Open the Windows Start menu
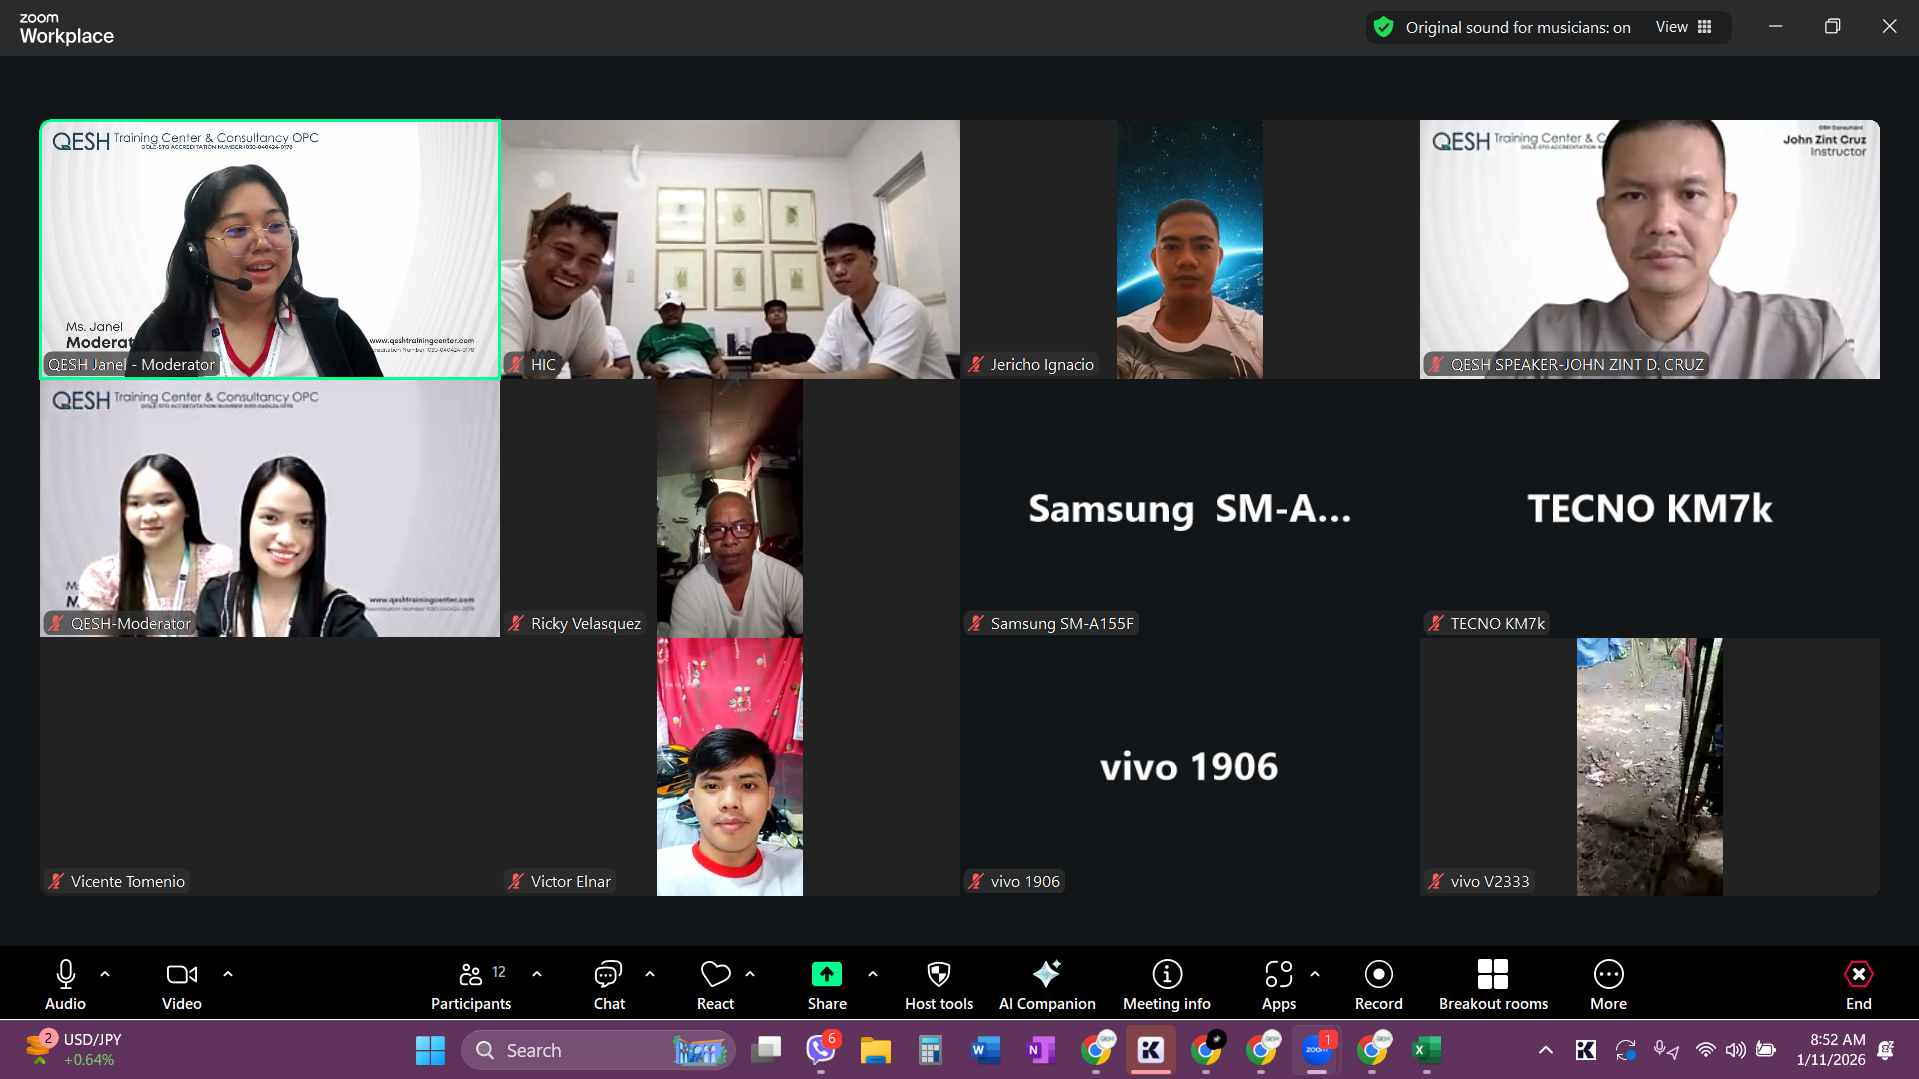Image resolution: width=1919 pixels, height=1079 pixels. click(430, 1050)
